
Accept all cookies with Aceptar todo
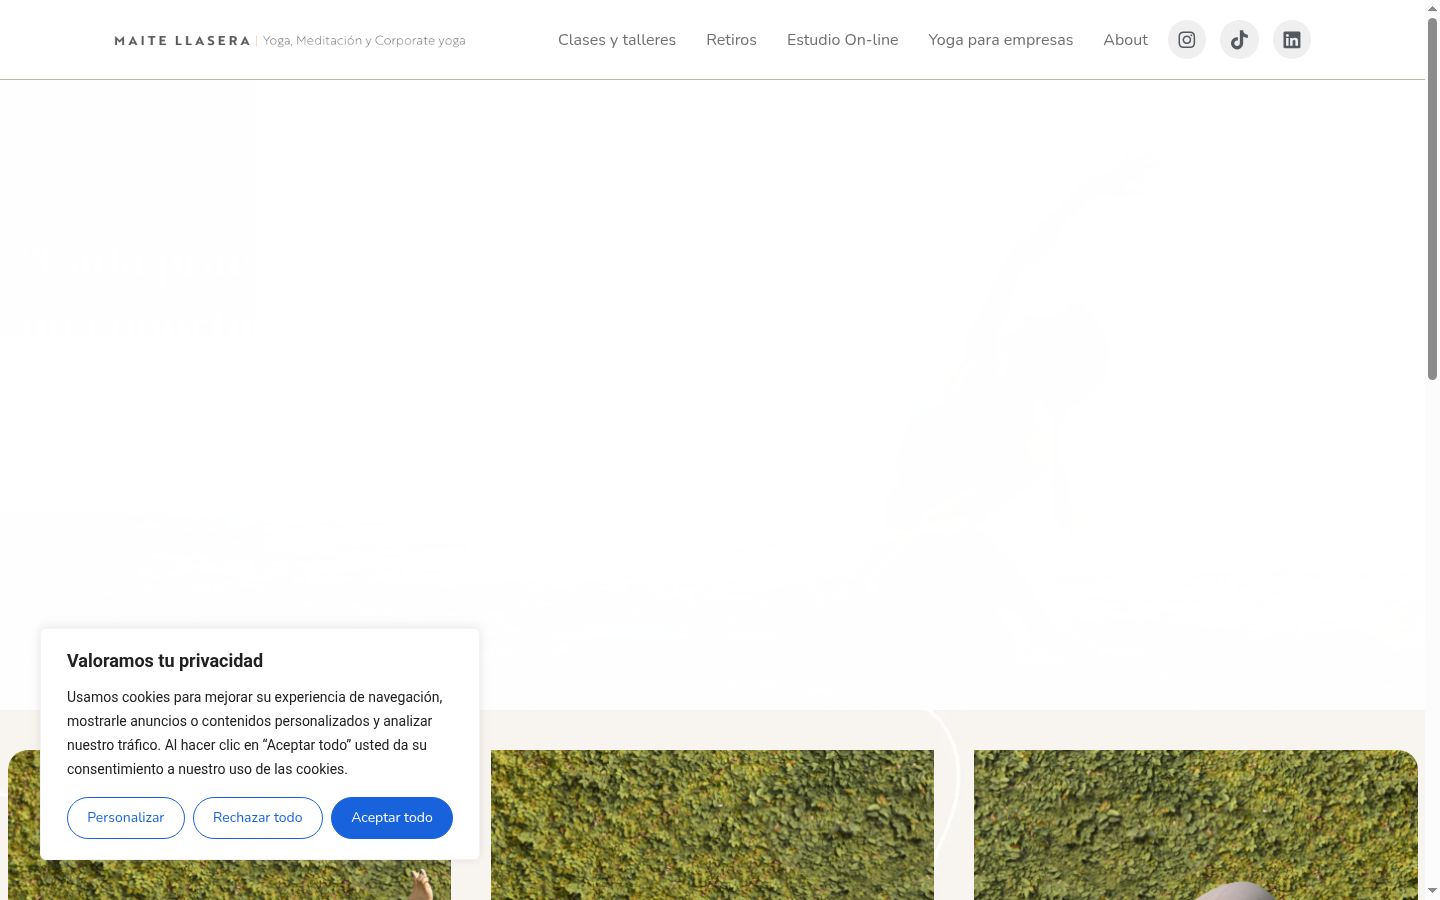(x=392, y=818)
